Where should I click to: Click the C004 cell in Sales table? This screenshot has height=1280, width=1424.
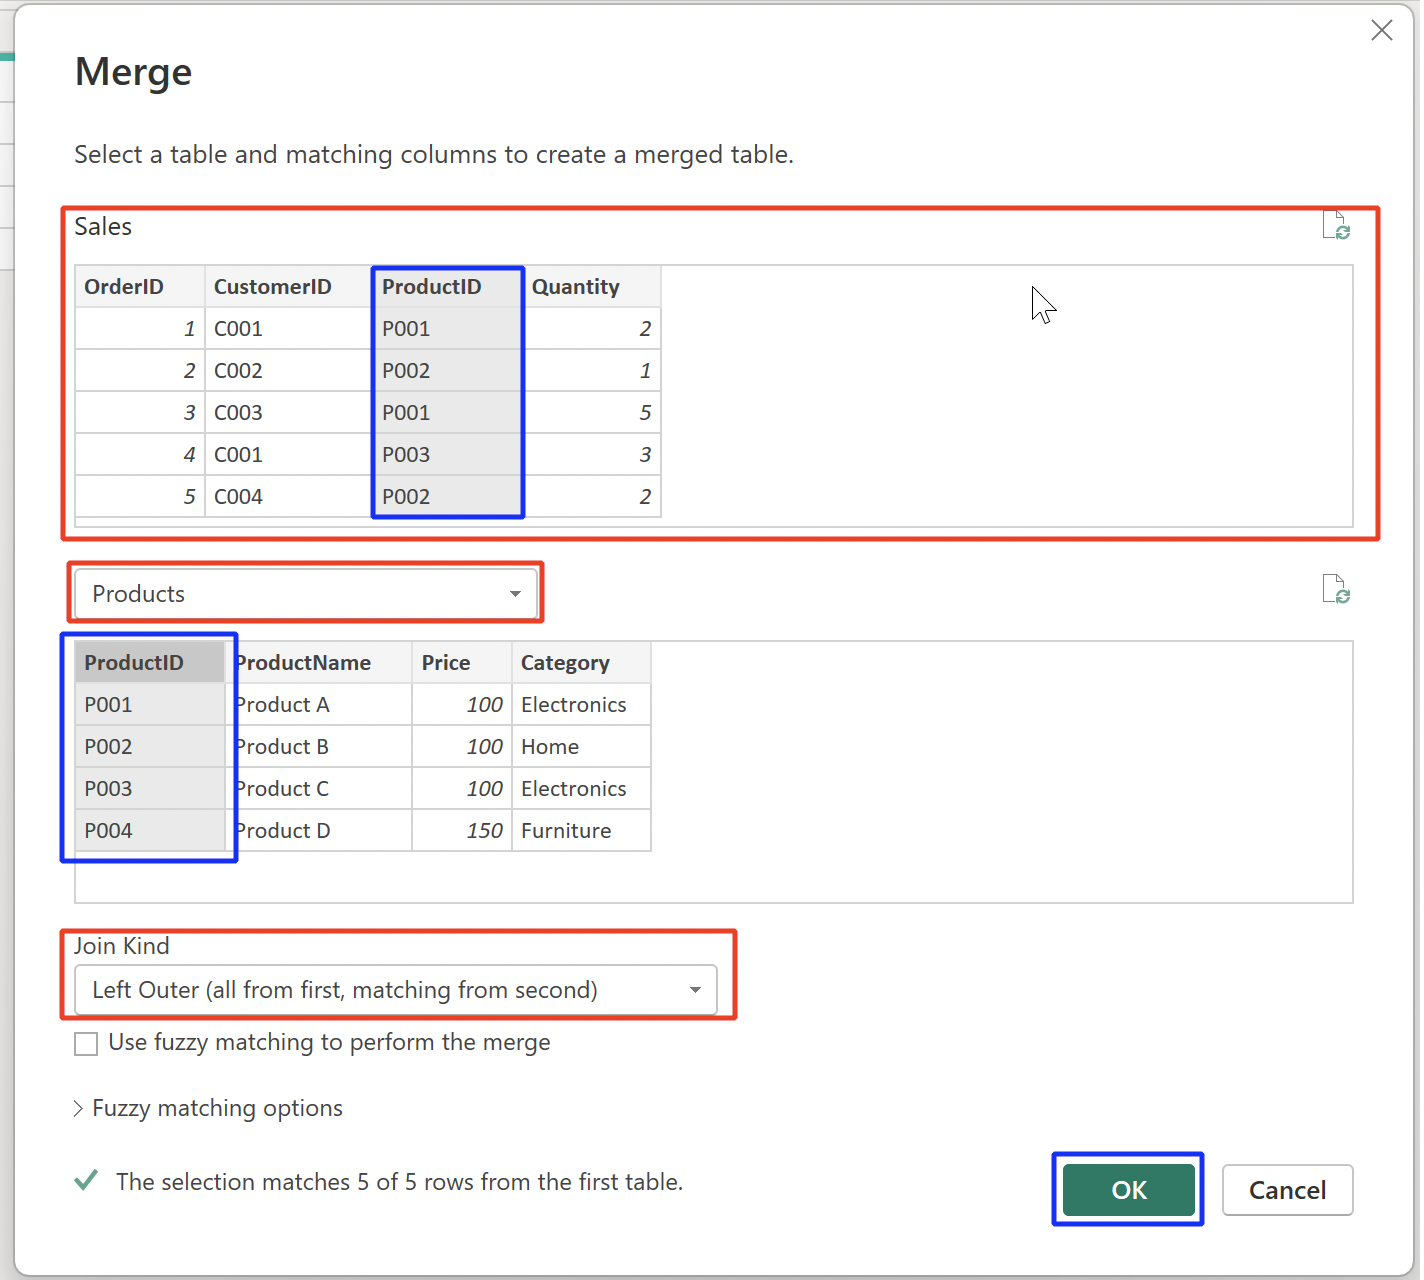pos(288,497)
